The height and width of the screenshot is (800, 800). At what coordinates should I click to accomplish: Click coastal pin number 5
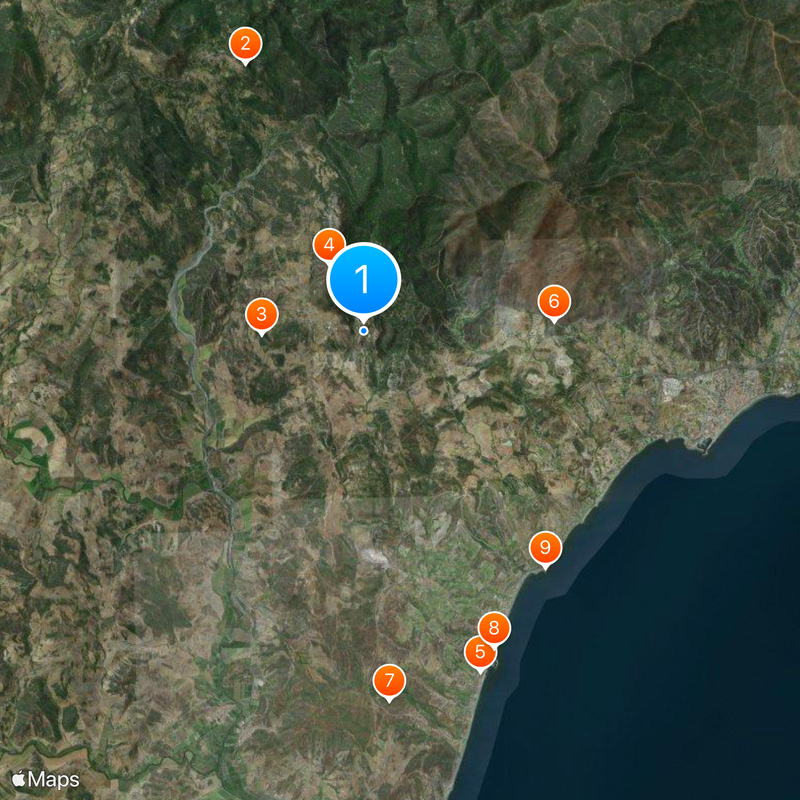coord(480,650)
